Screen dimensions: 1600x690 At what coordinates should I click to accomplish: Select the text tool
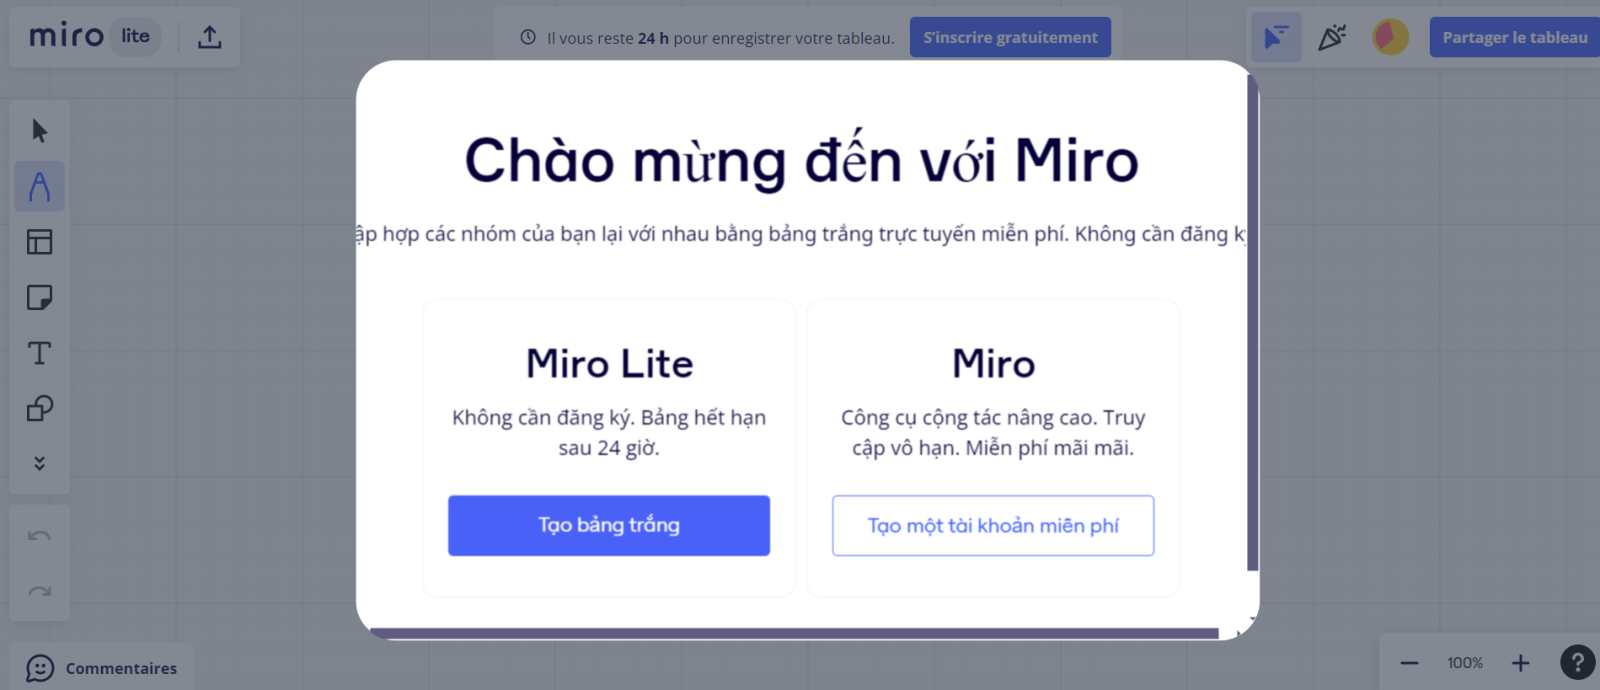tap(39, 352)
